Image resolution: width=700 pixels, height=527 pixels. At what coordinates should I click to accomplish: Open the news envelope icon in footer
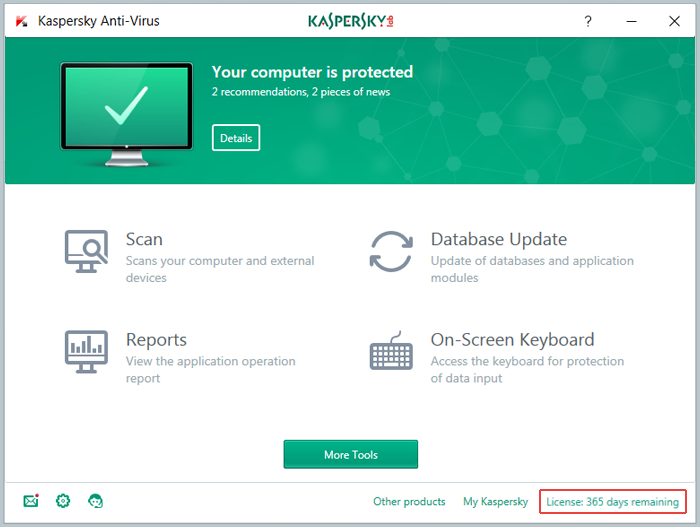coord(31,501)
